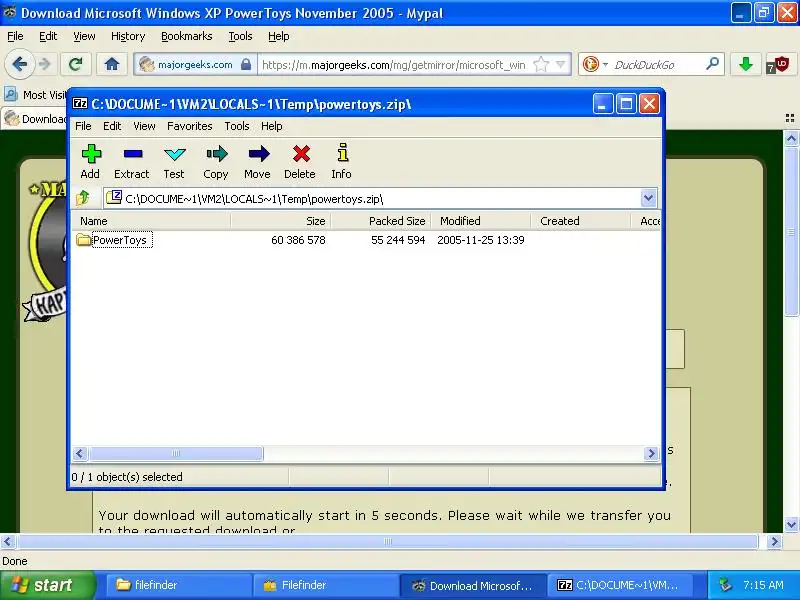Image resolution: width=800 pixels, height=600 pixels.
Task: Open the URL bar history dropdown
Action: click(561, 65)
